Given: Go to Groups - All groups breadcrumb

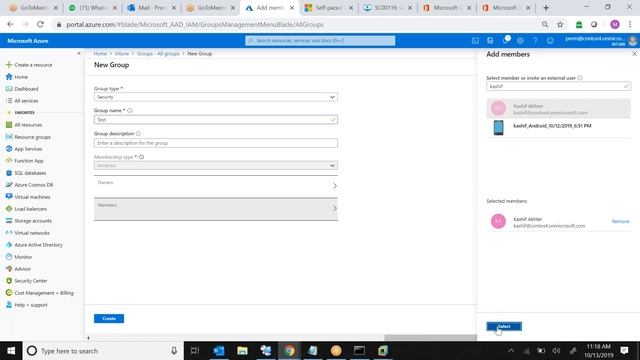Looking at the screenshot, I should [x=158, y=53].
